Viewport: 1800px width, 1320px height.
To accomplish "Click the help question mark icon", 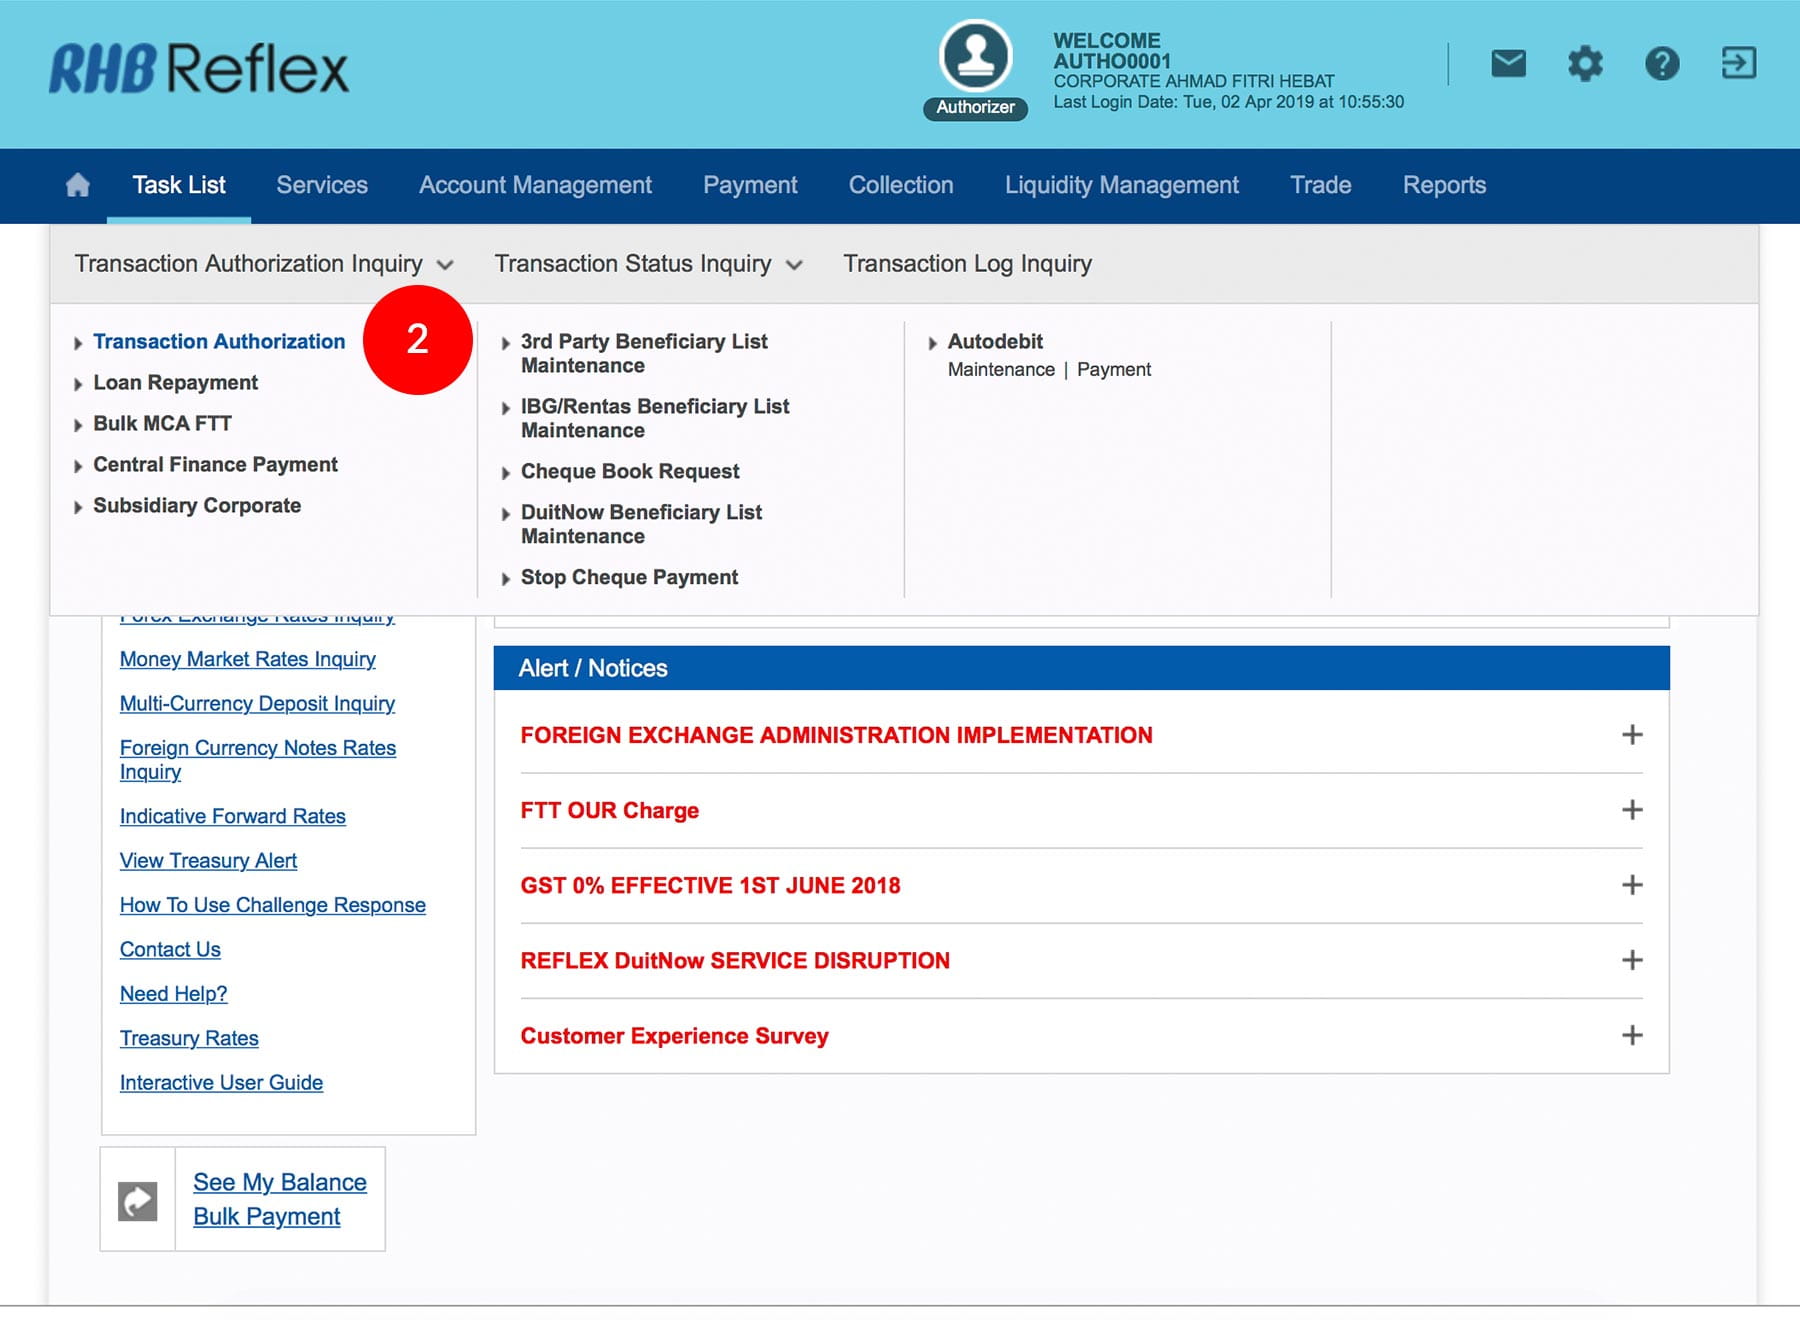I will click(1662, 64).
